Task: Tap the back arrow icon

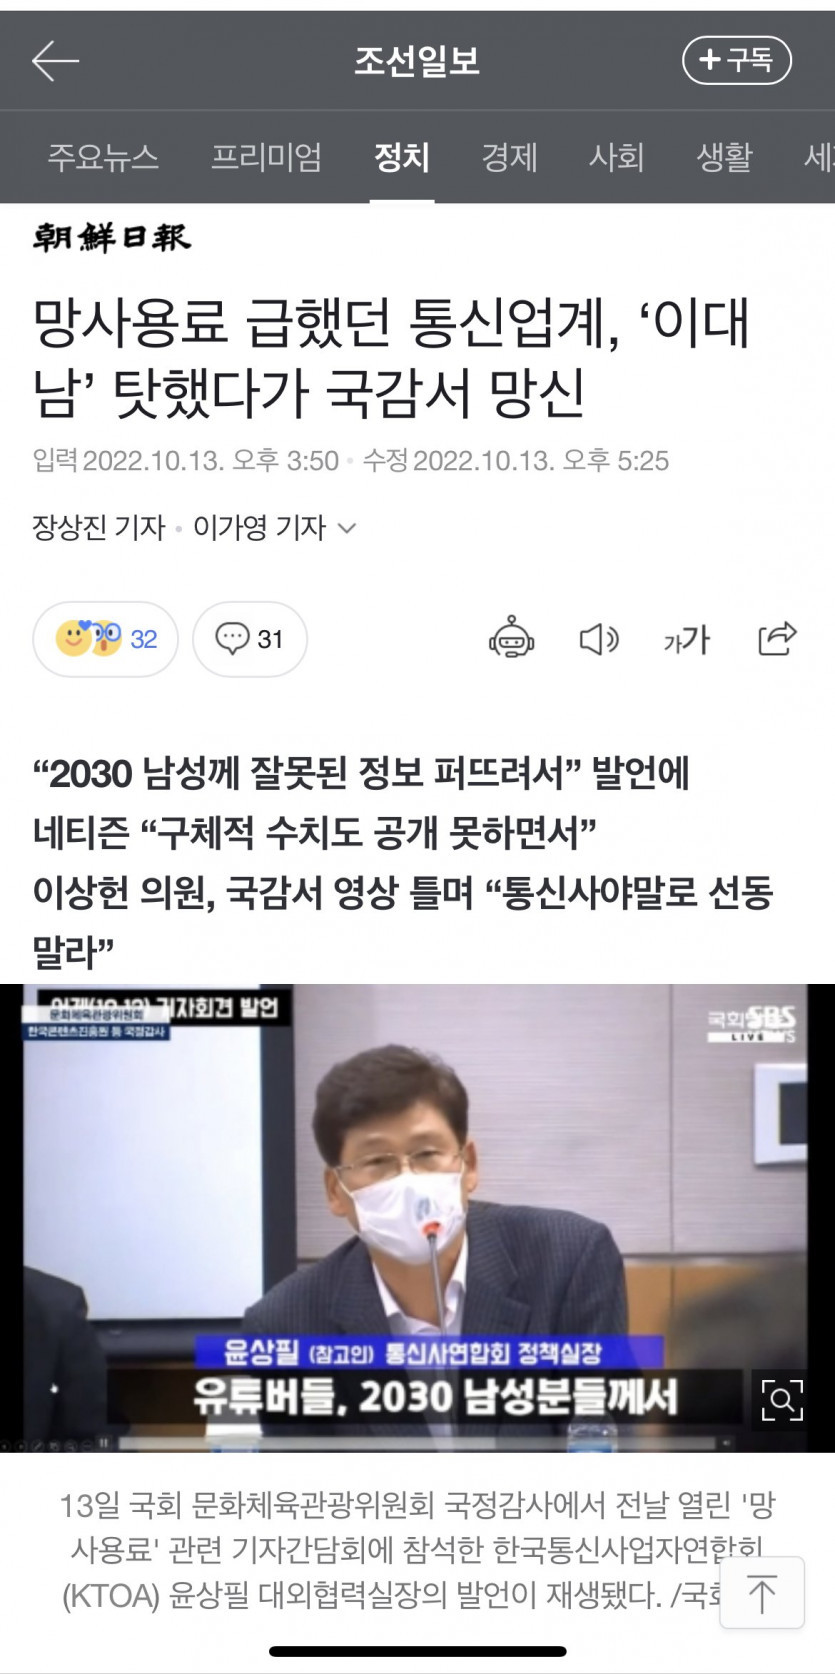Action: (x=55, y=61)
